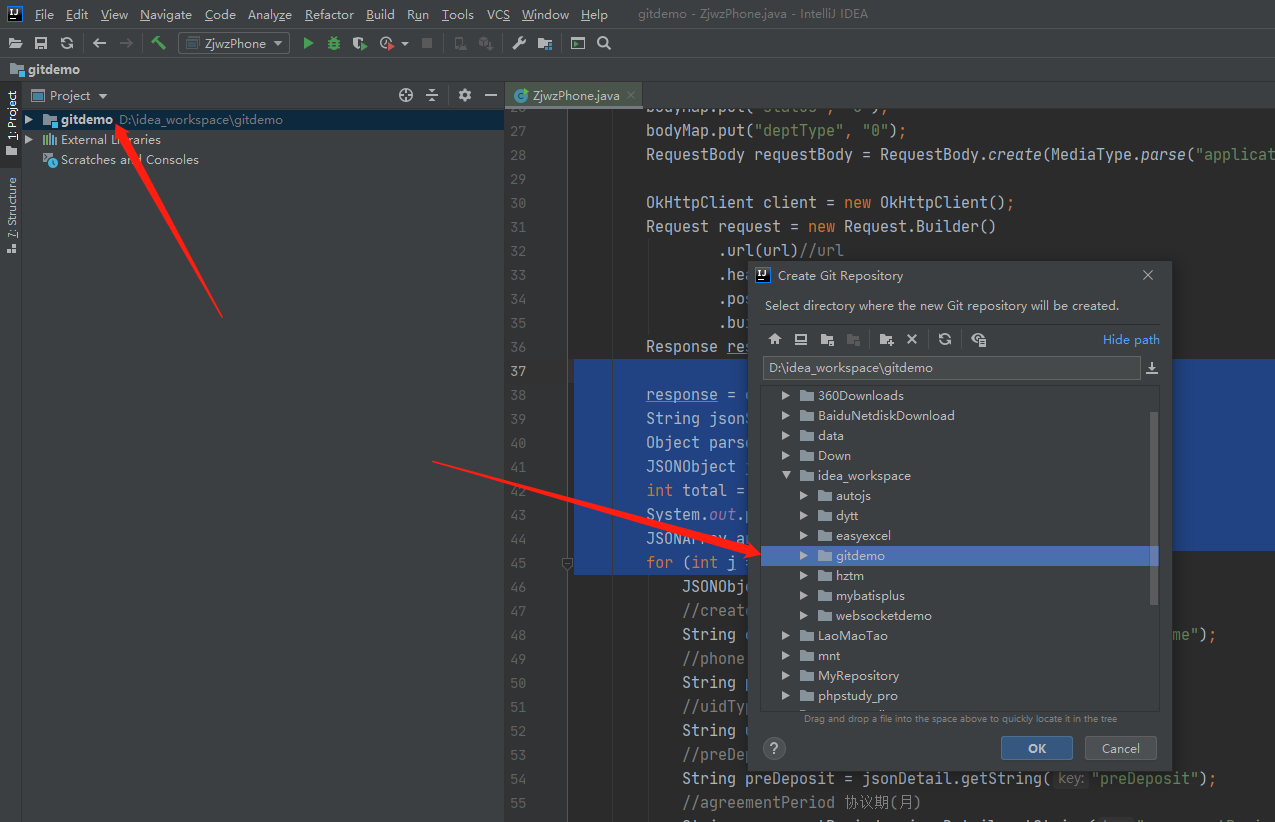
Task: Toggle the Z: Structure side tool window
Action: click(11, 214)
